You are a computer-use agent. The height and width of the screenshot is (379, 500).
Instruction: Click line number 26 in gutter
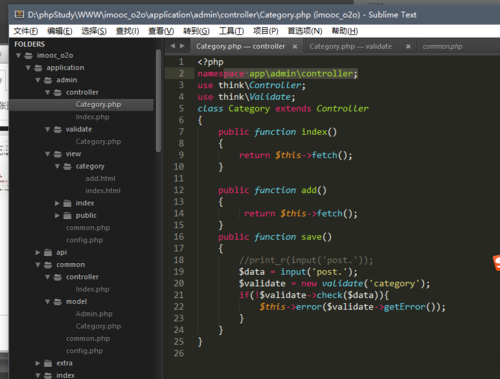click(x=179, y=353)
